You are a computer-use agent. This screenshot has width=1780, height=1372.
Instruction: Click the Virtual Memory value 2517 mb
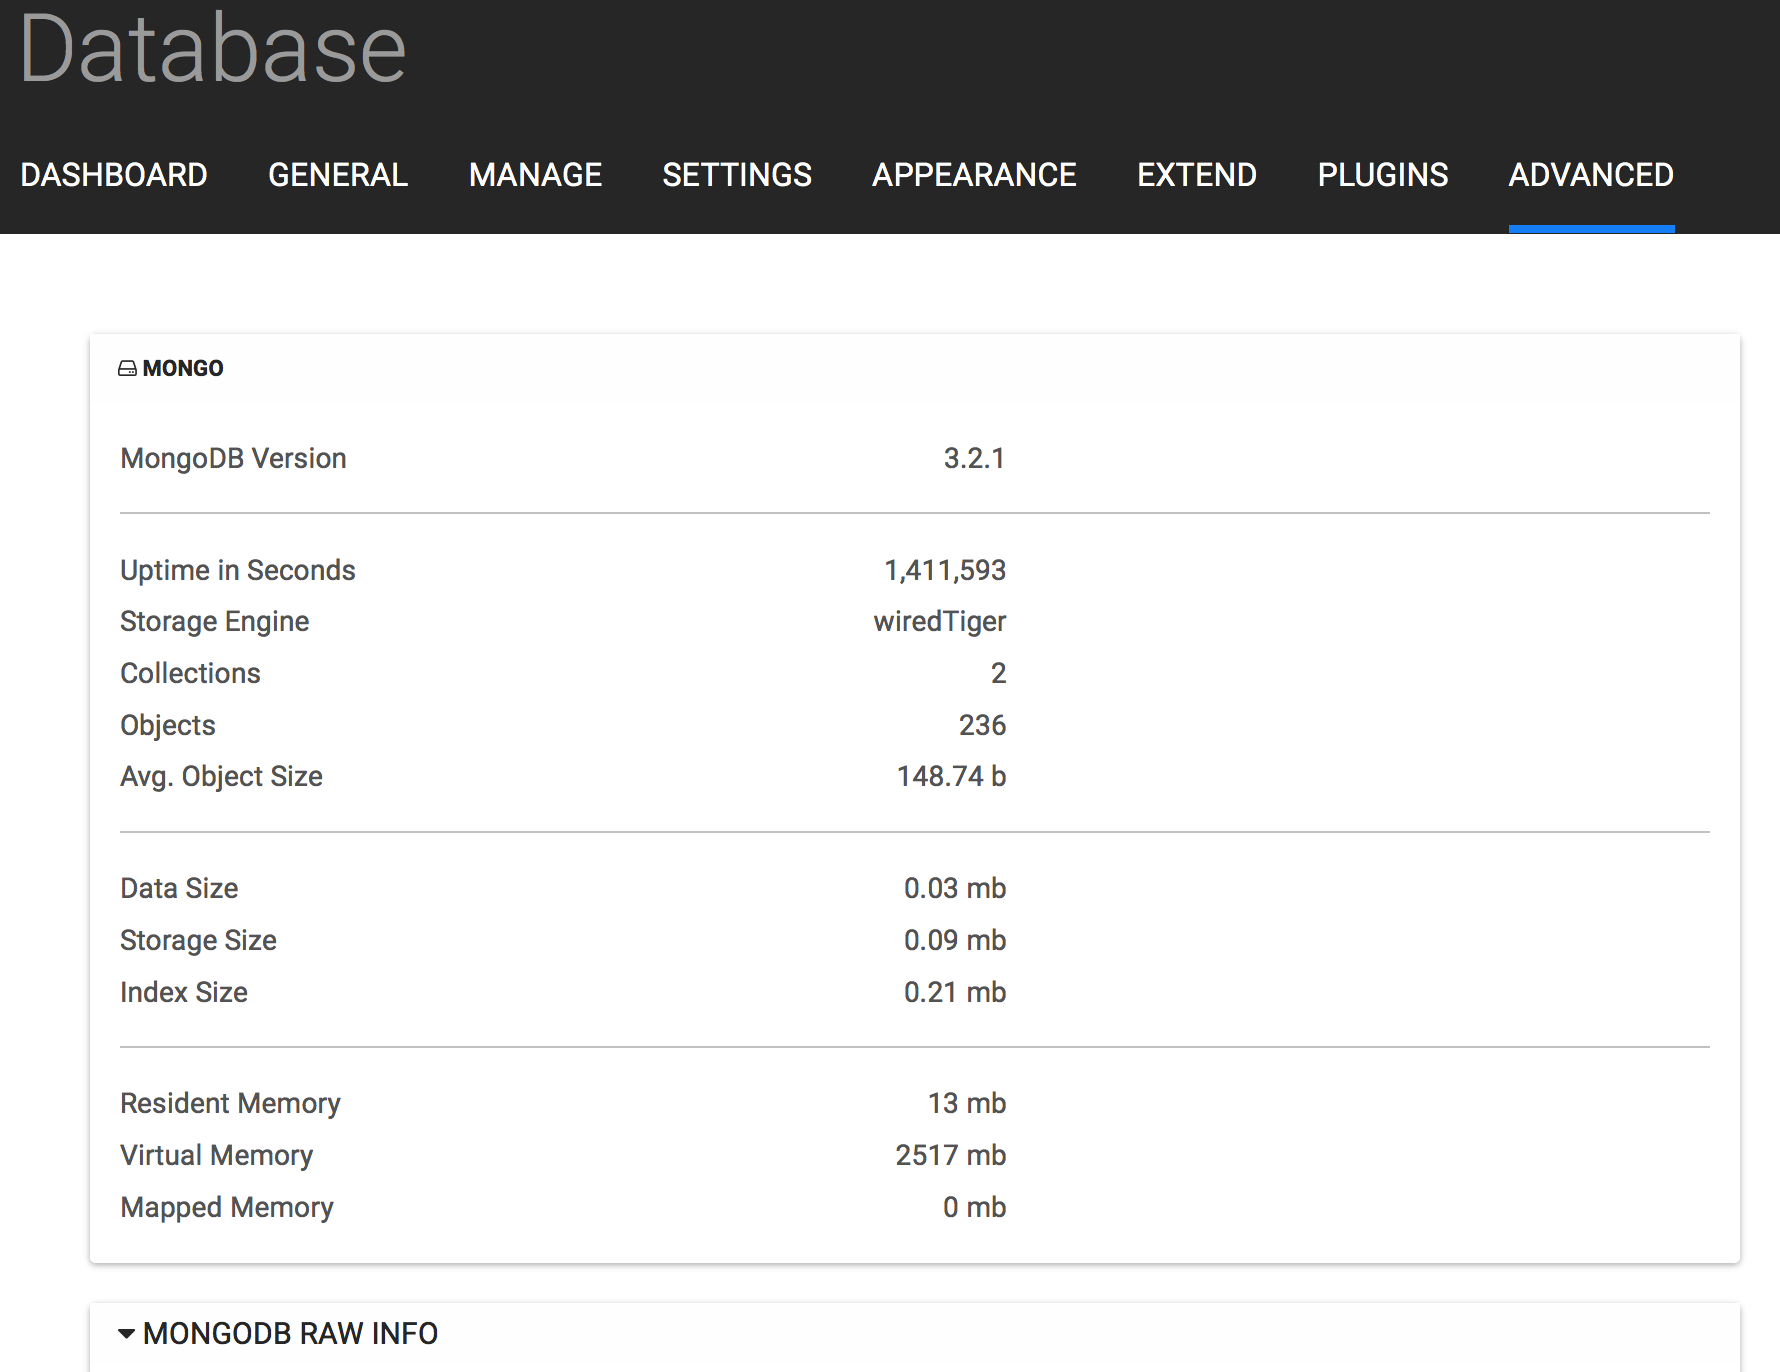[950, 1155]
